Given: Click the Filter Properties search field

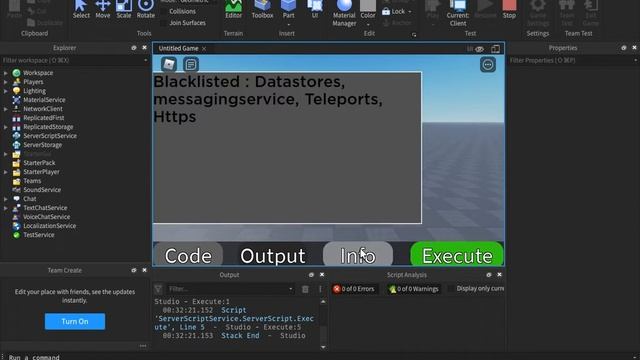Looking at the screenshot, I should tap(573, 60).
